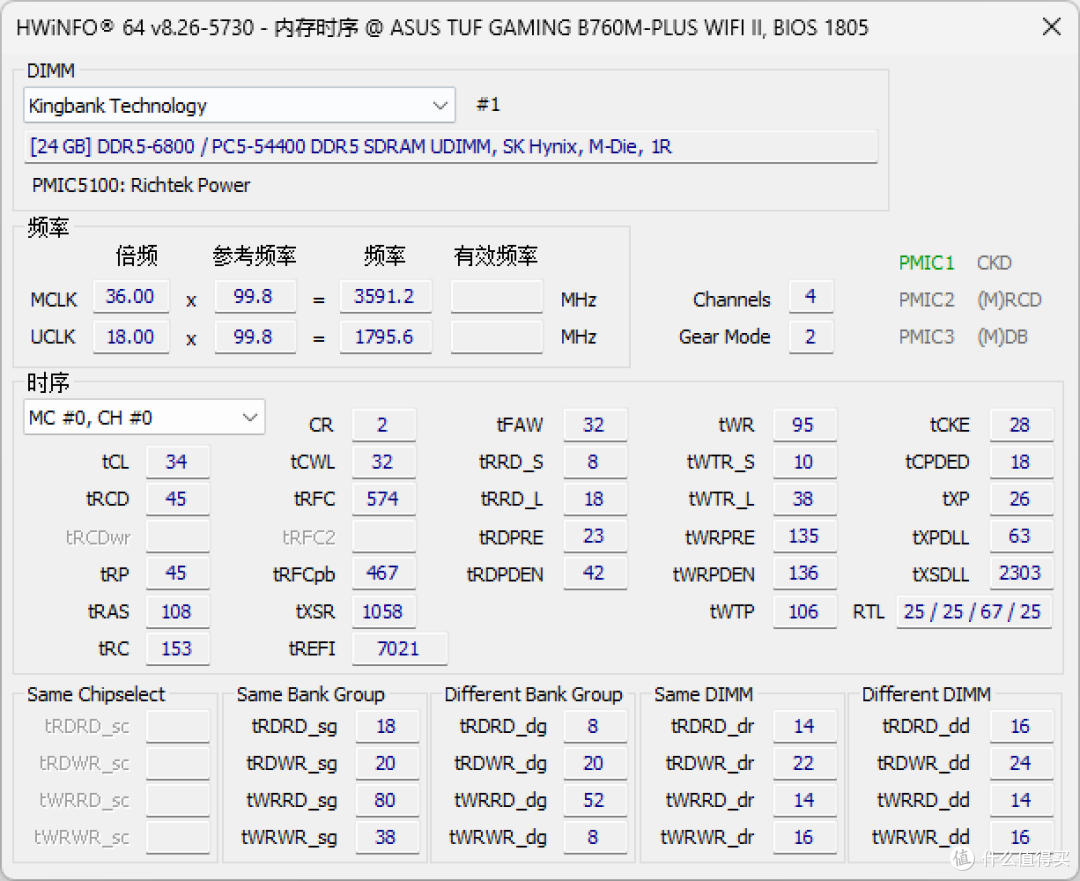
Task: Click the tCWL value 32
Action: pos(384,462)
